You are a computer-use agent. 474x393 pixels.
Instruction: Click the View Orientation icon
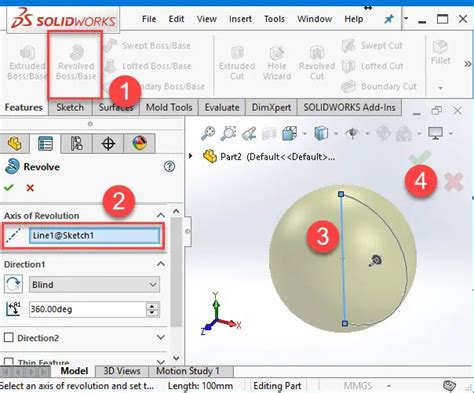pos(289,134)
